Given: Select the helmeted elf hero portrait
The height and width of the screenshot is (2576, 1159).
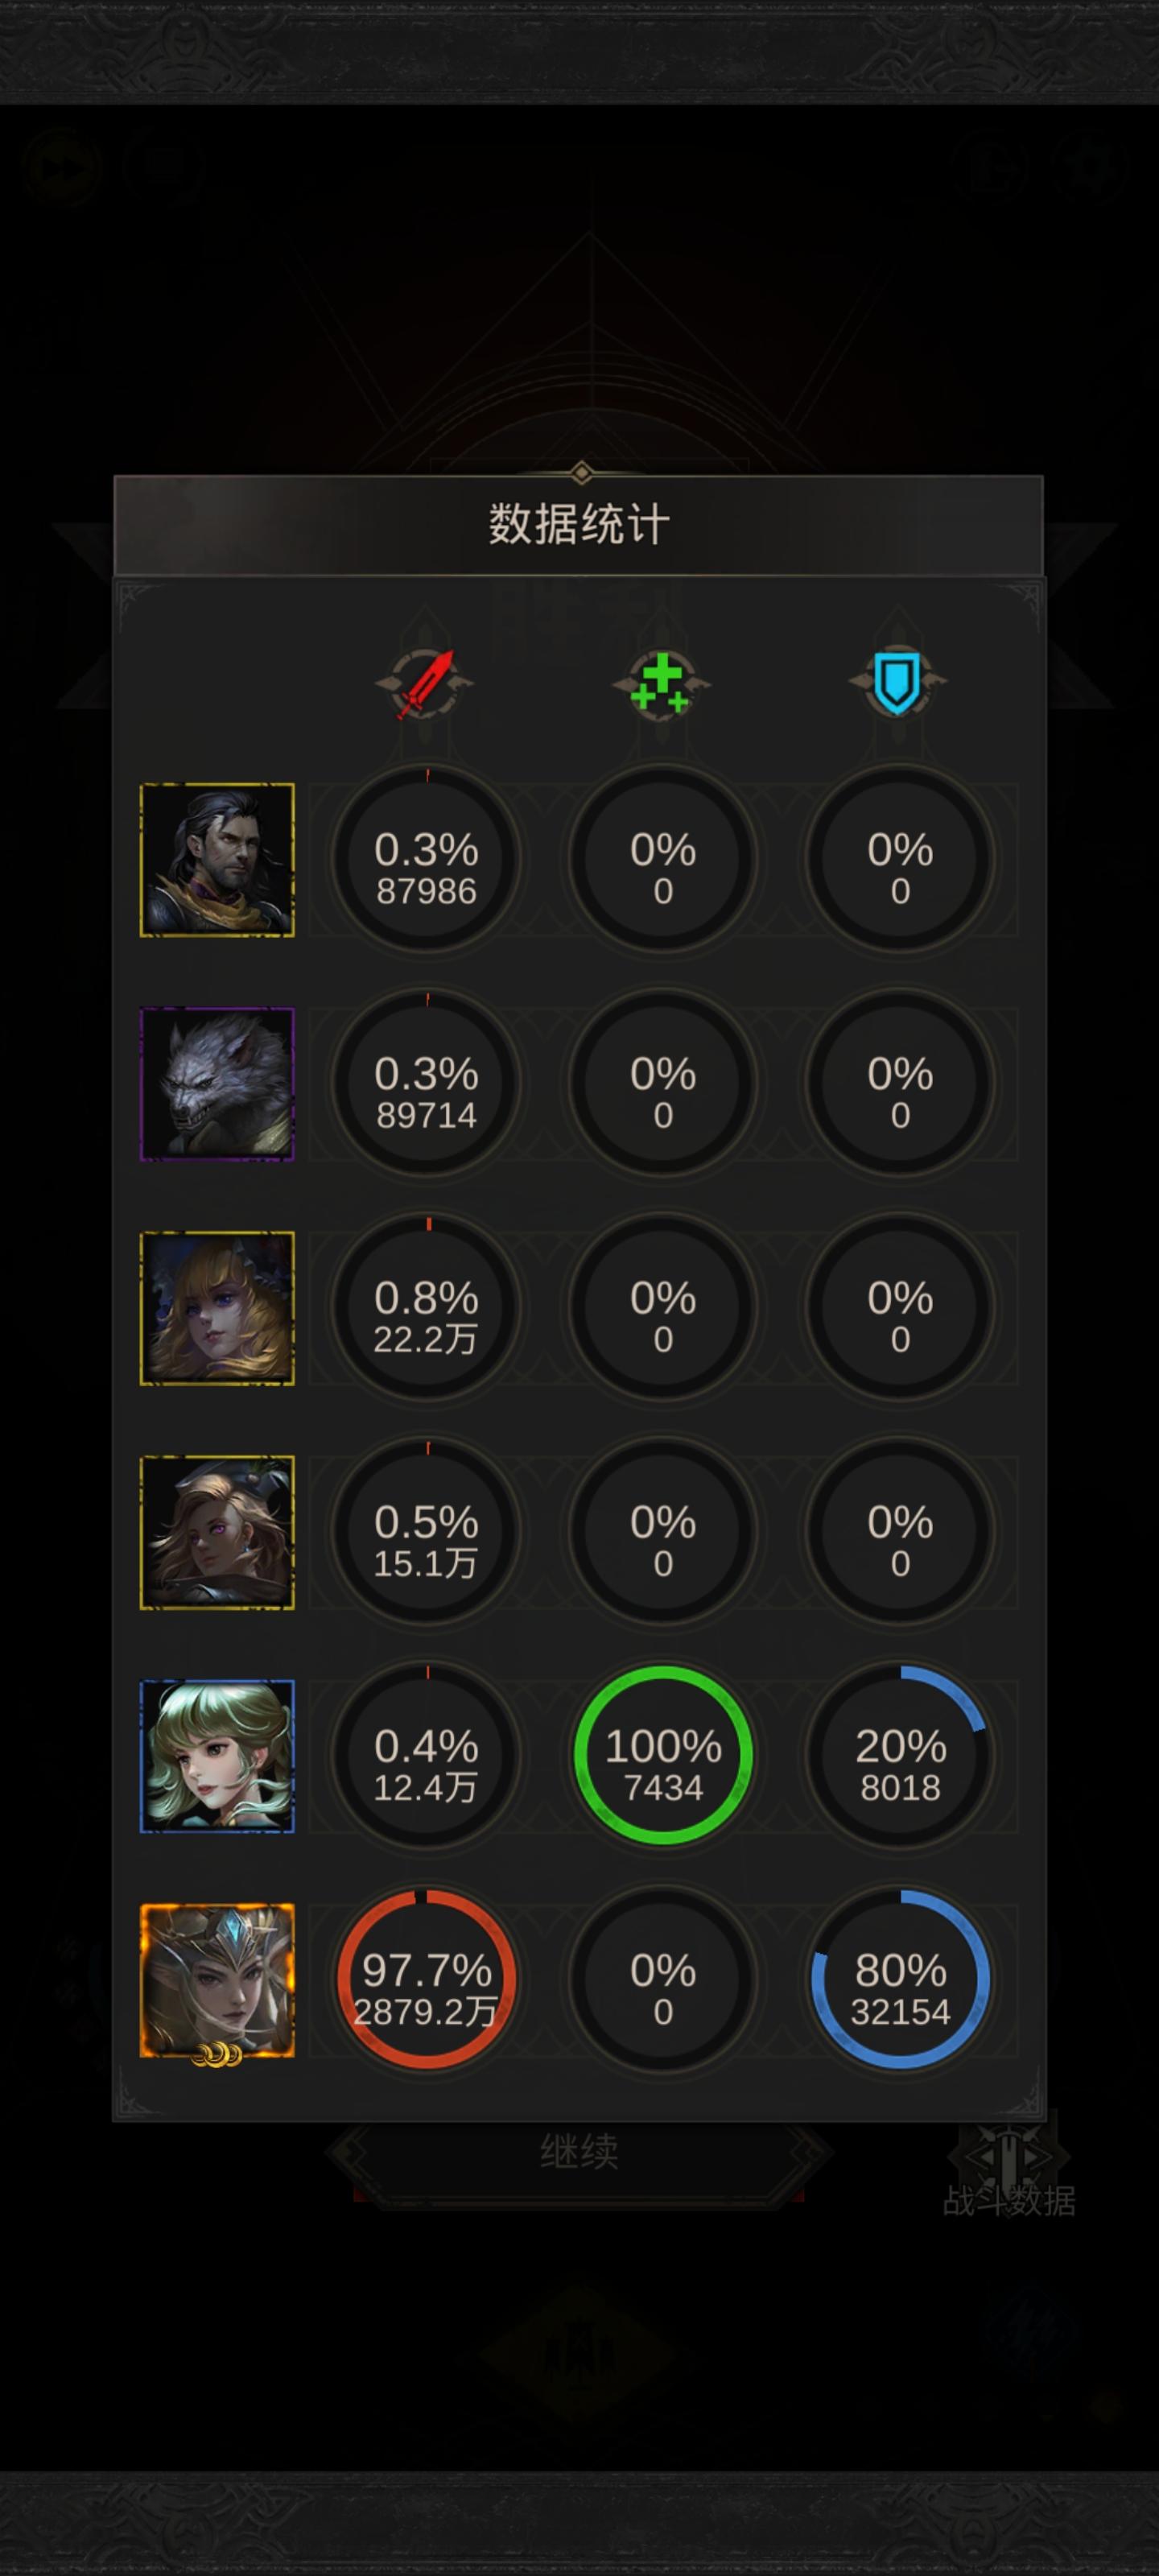Looking at the screenshot, I should point(217,1981).
